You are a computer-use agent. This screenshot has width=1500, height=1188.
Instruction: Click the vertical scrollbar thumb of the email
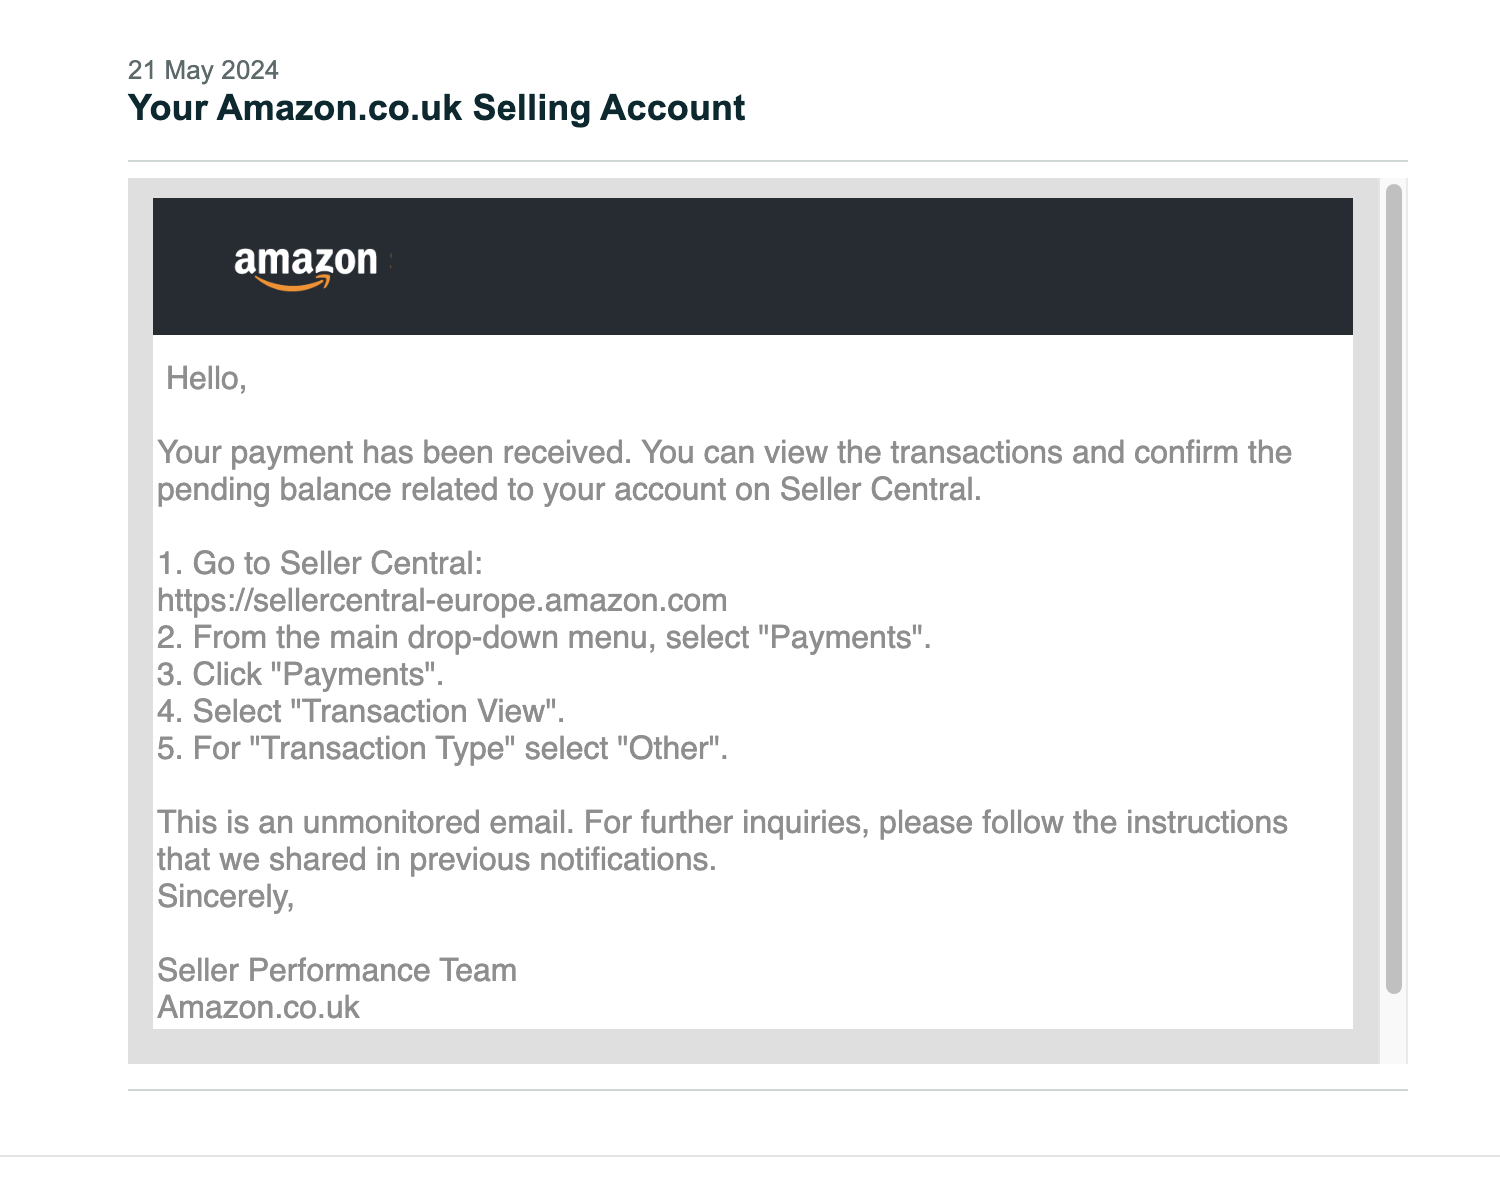click(1394, 588)
